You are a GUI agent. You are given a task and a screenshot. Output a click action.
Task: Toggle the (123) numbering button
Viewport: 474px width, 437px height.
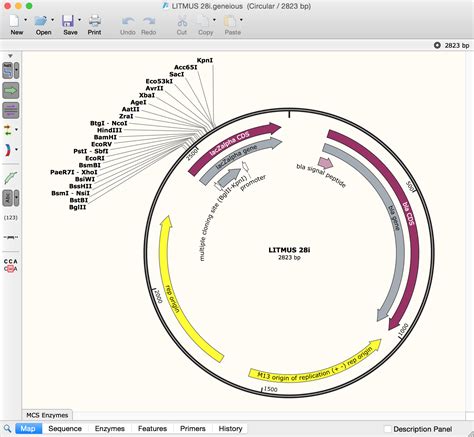pos(11,218)
